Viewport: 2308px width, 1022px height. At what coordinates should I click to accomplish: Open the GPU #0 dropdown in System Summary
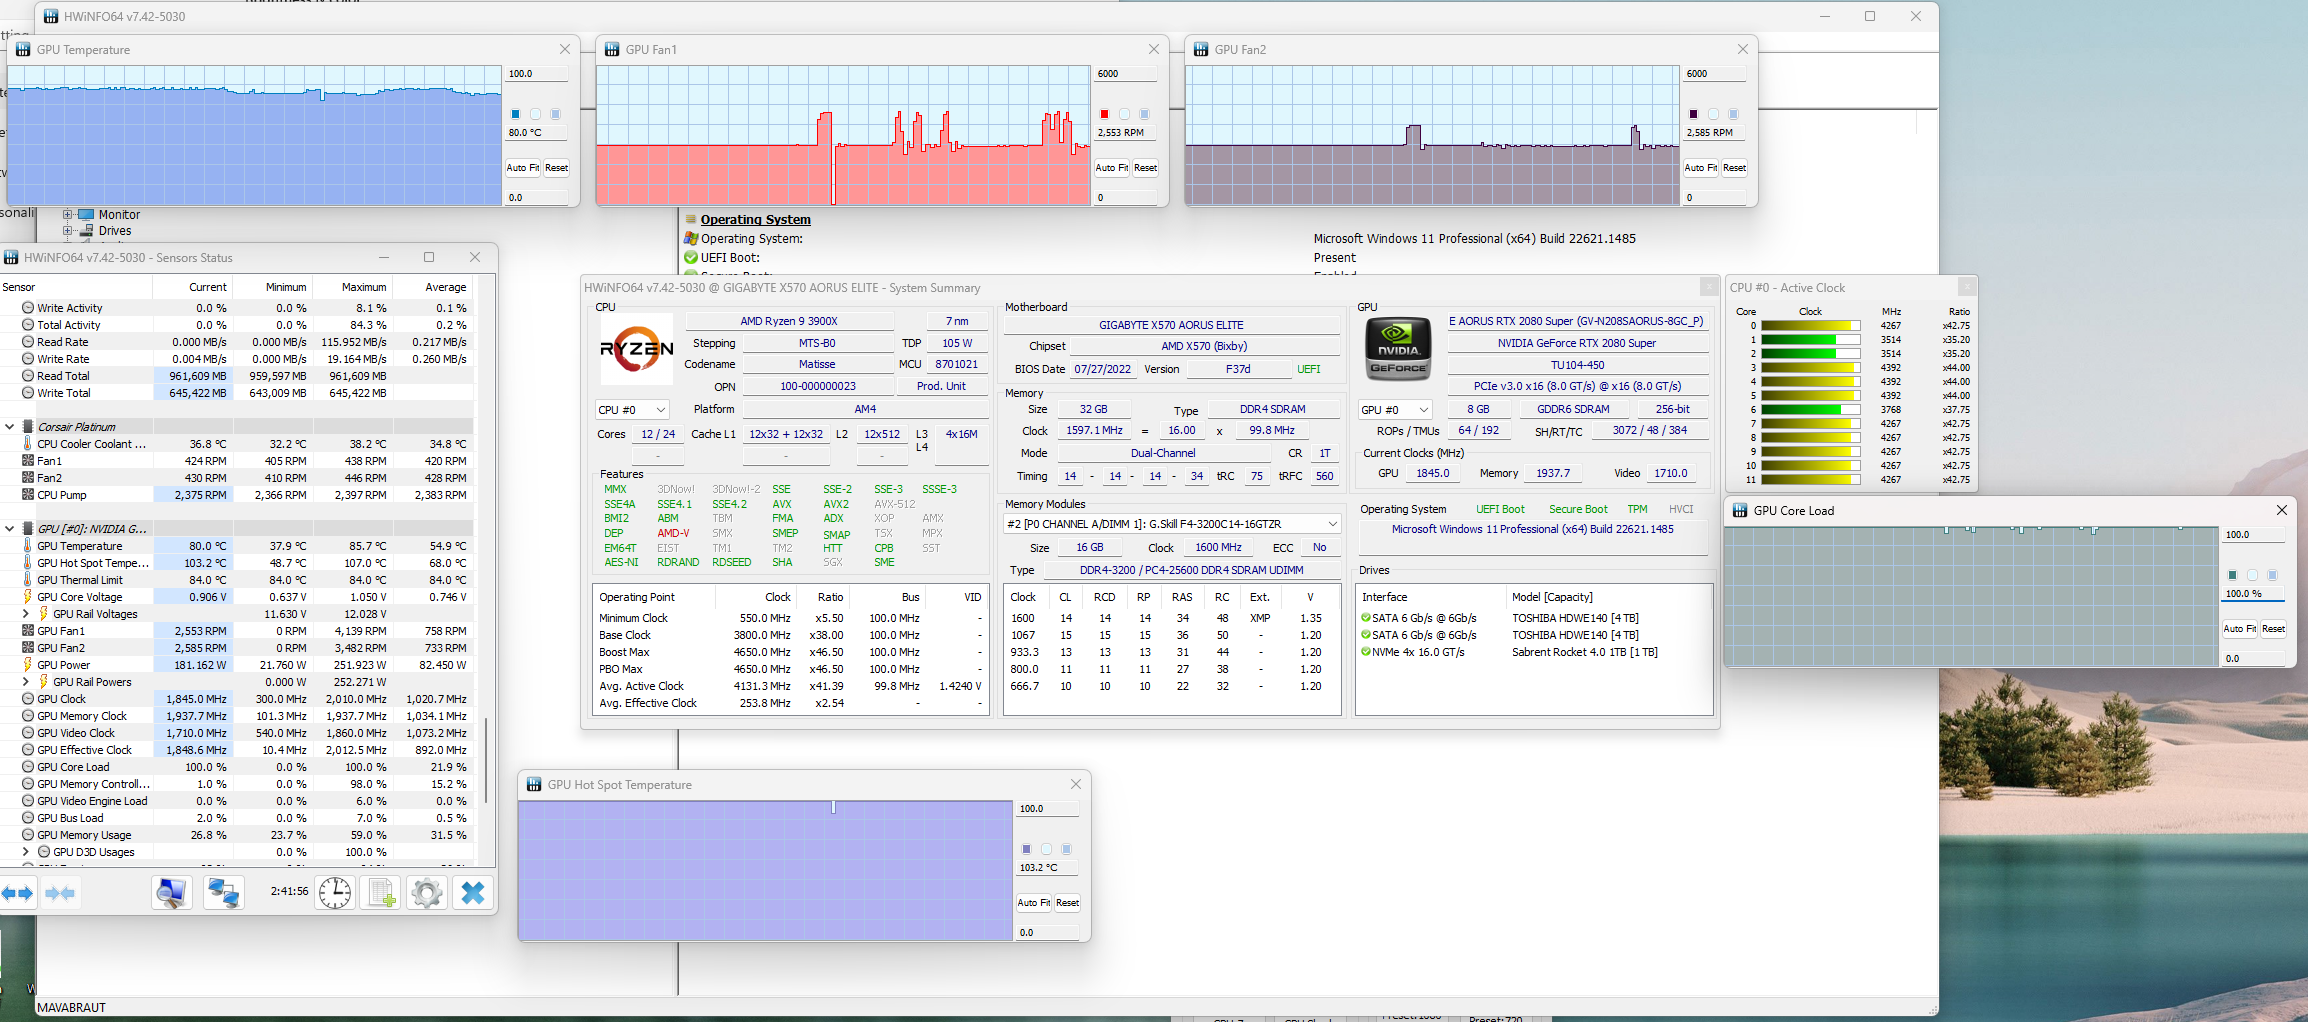click(x=1394, y=409)
